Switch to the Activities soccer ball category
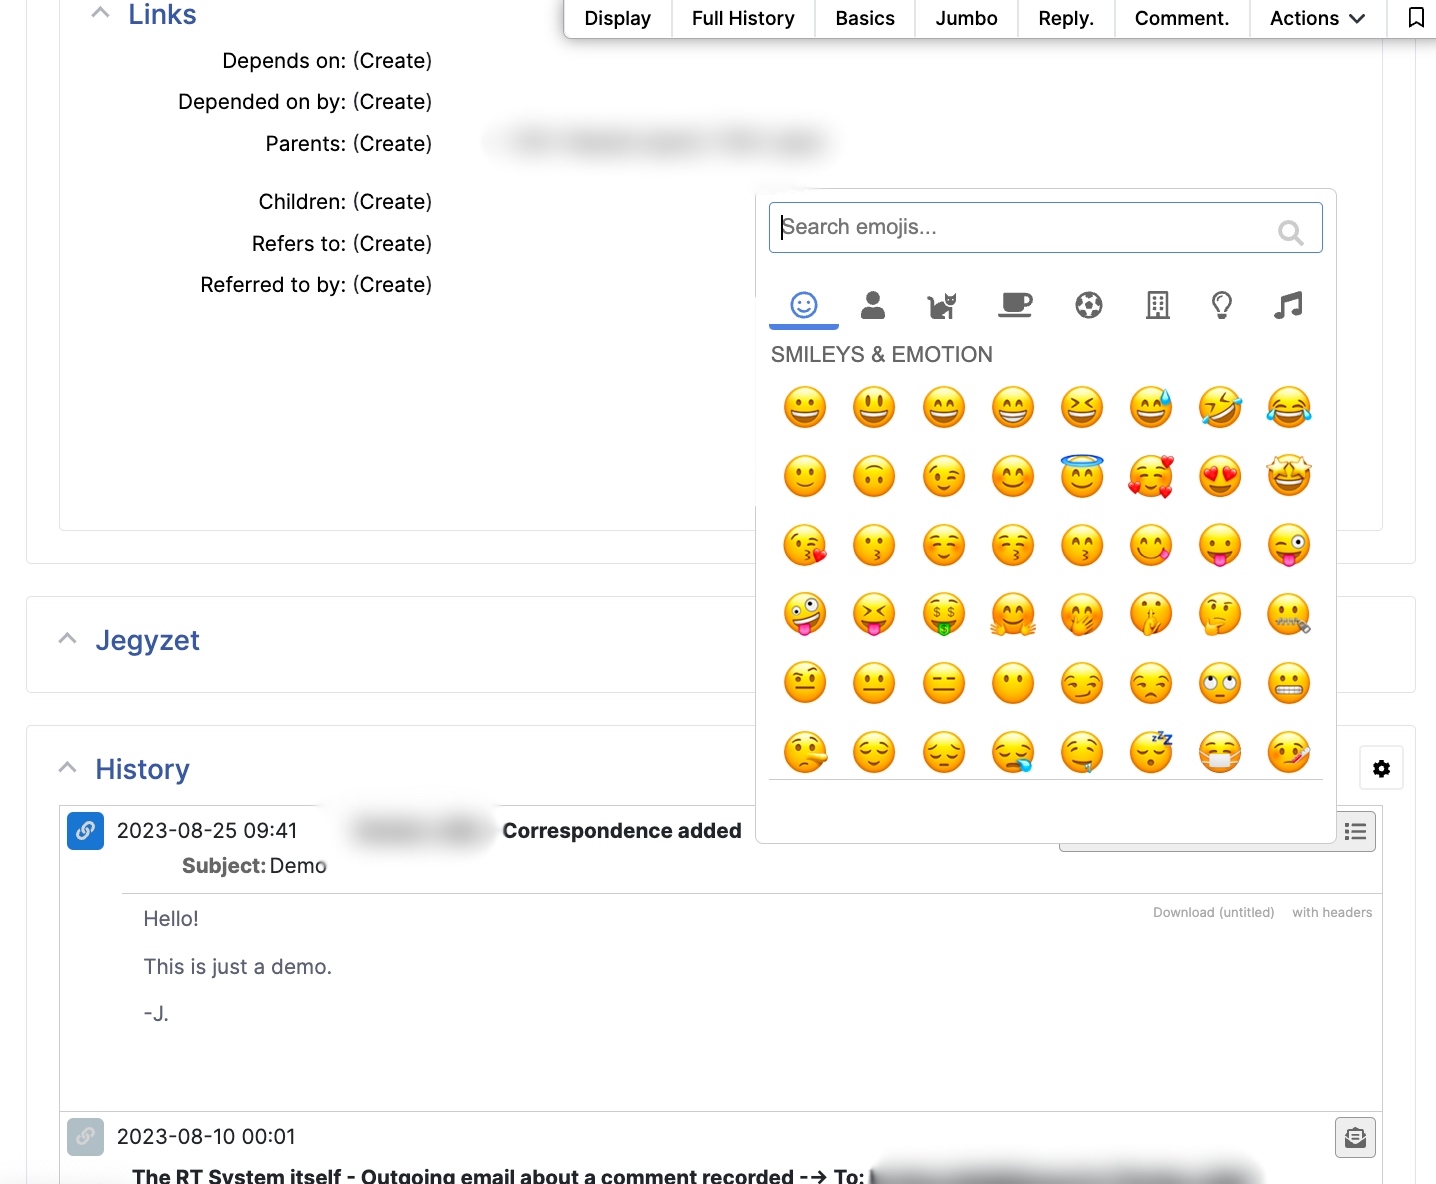 [x=1088, y=305]
